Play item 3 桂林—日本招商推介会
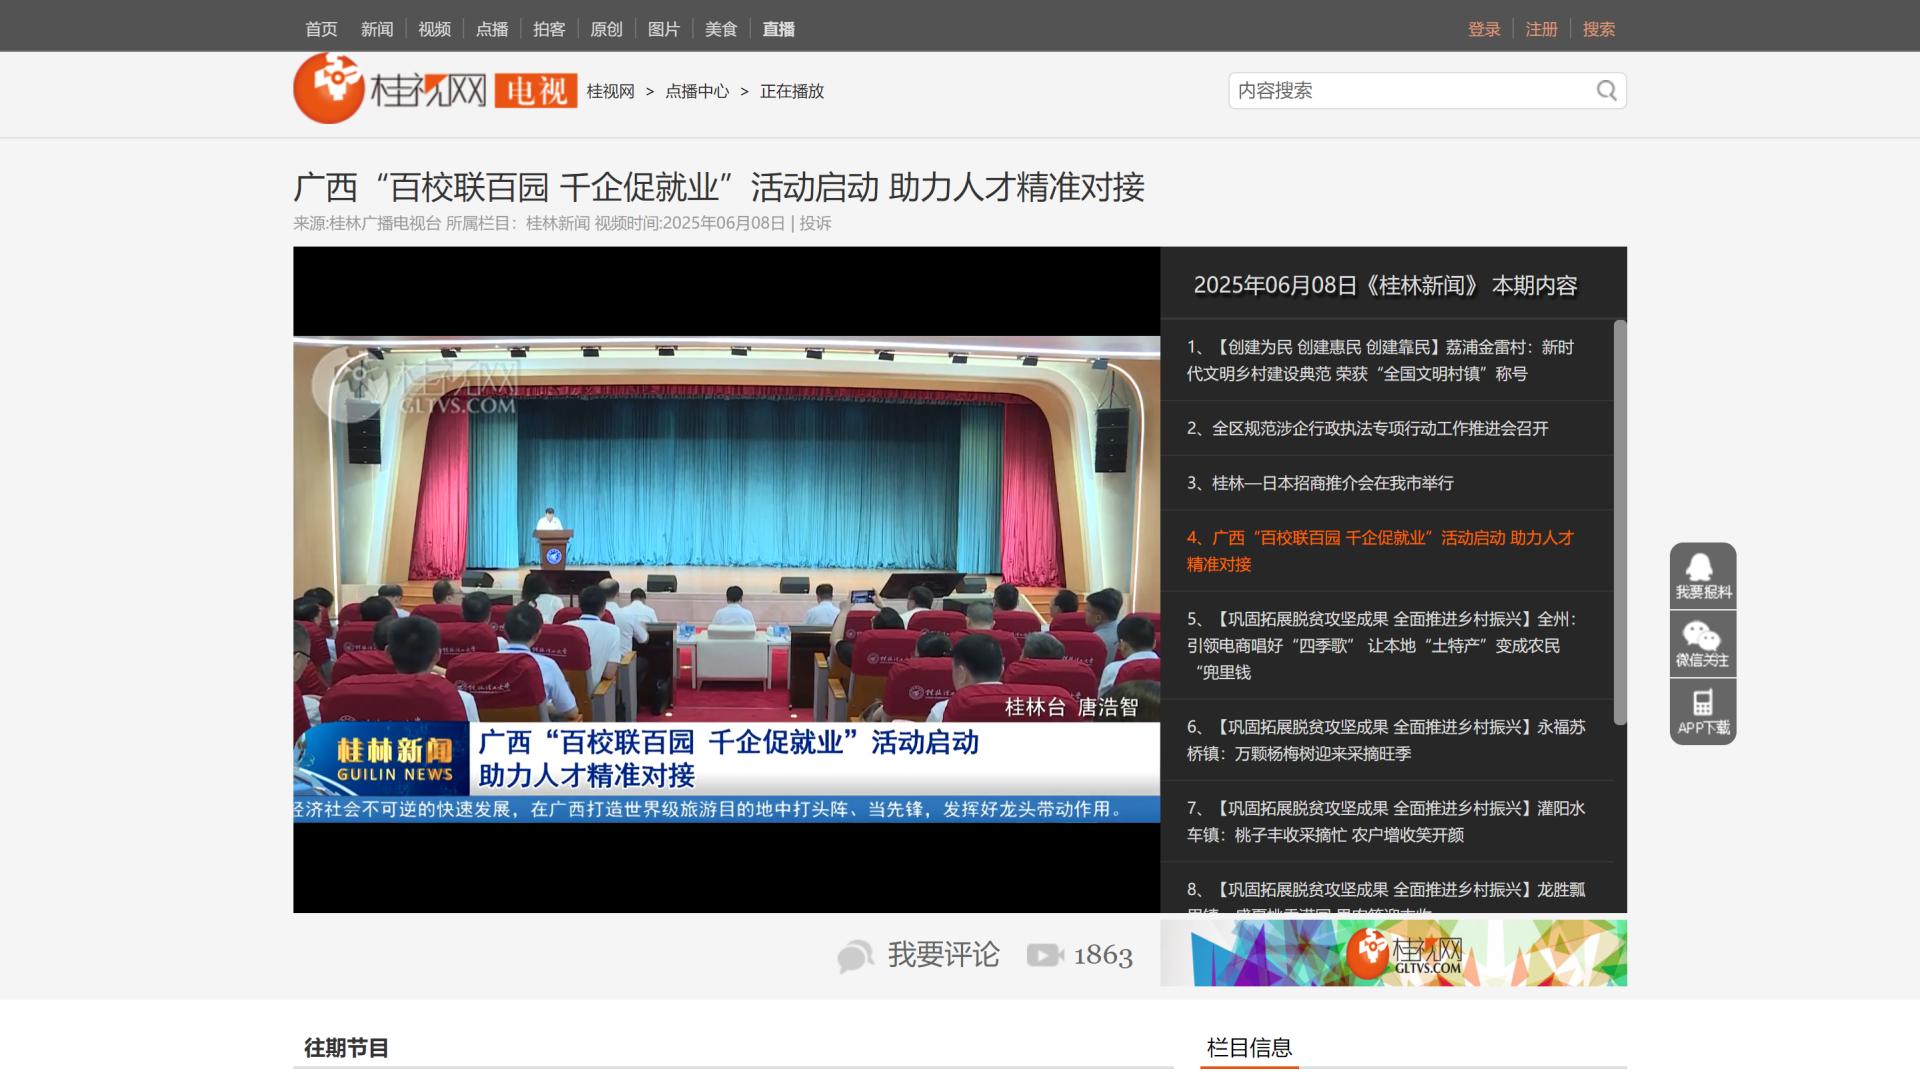Image resolution: width=1920 pixels, height=1079 pixels. (1332, 483)
